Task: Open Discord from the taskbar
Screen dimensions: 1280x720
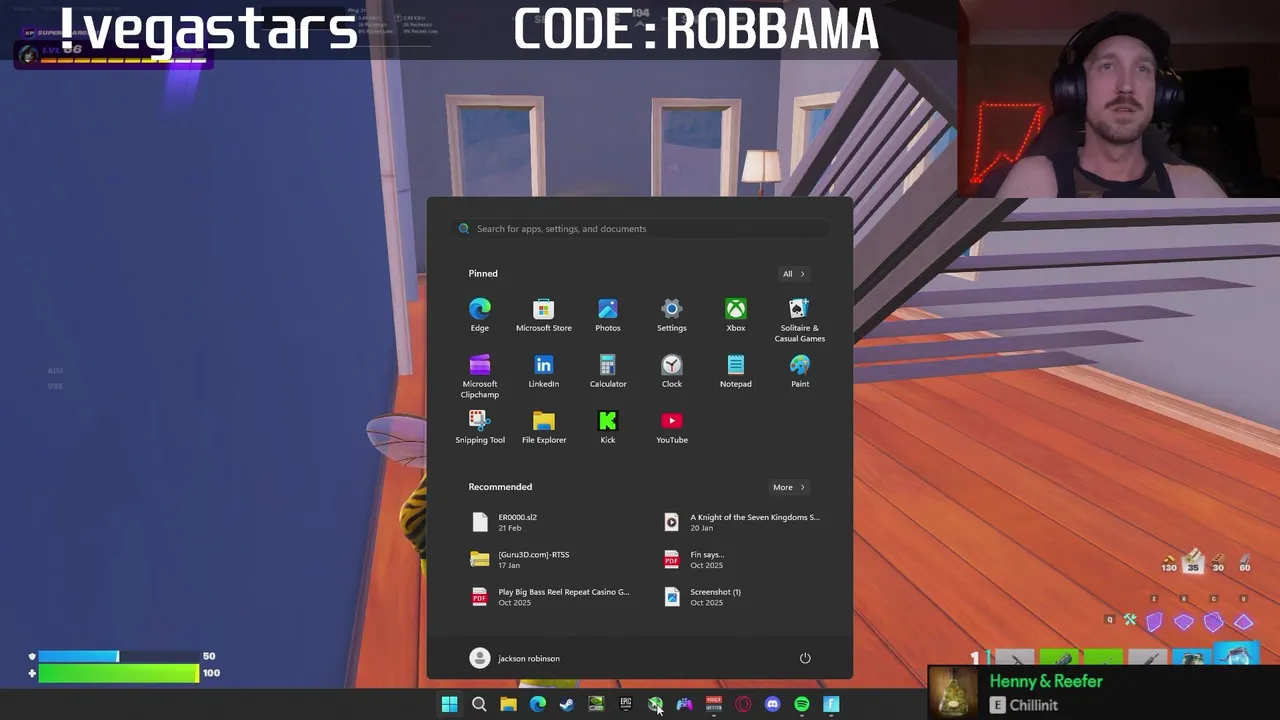Action: 772,704
